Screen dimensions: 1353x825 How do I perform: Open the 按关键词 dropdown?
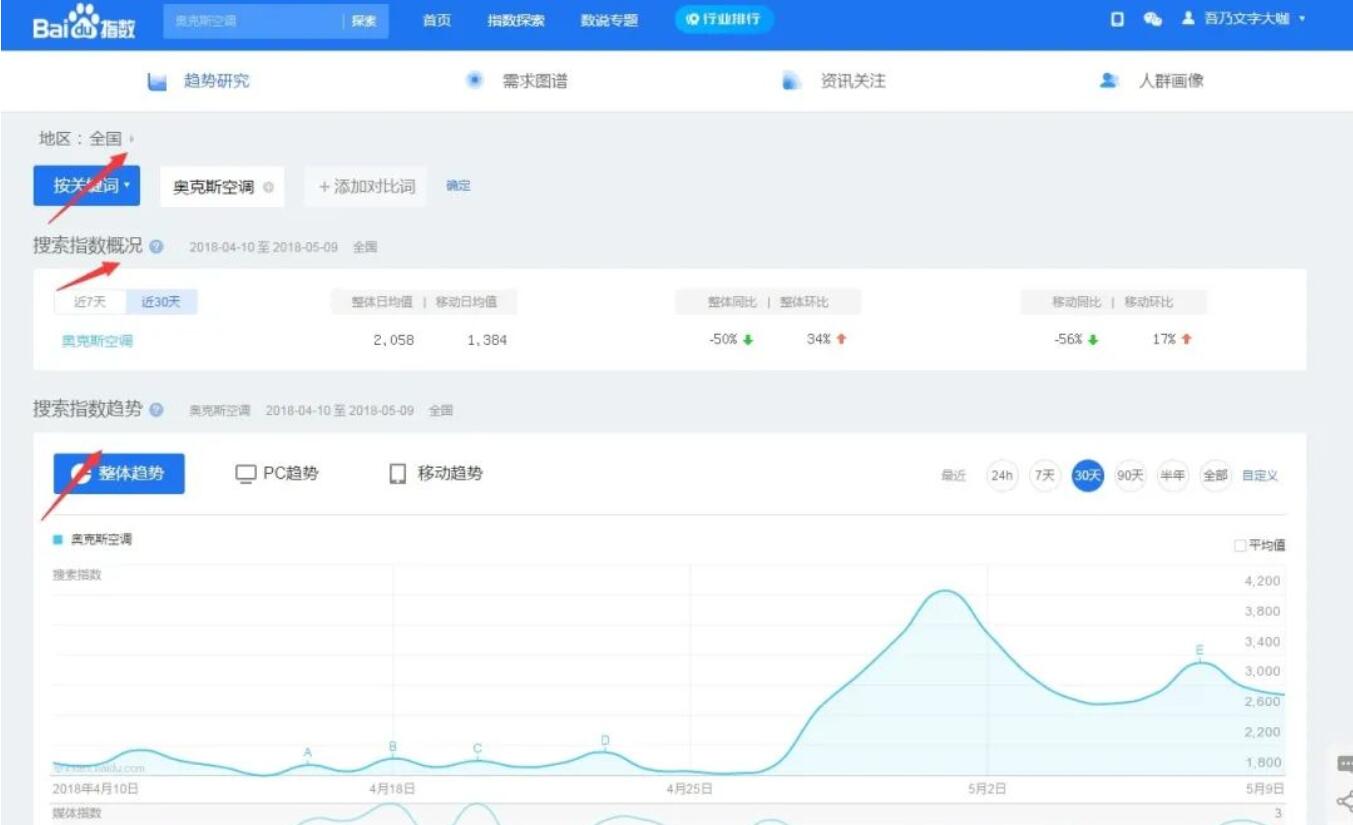(86, 186)
